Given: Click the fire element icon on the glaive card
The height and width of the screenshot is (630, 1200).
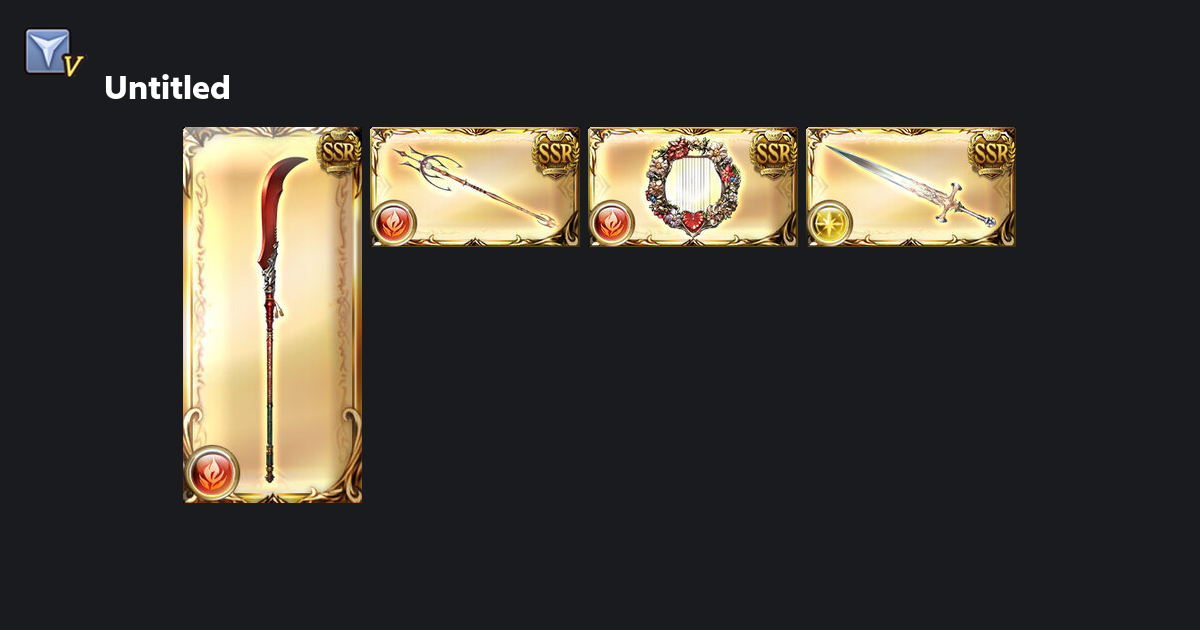Looking at the screenshot, I should coord(212,472).
